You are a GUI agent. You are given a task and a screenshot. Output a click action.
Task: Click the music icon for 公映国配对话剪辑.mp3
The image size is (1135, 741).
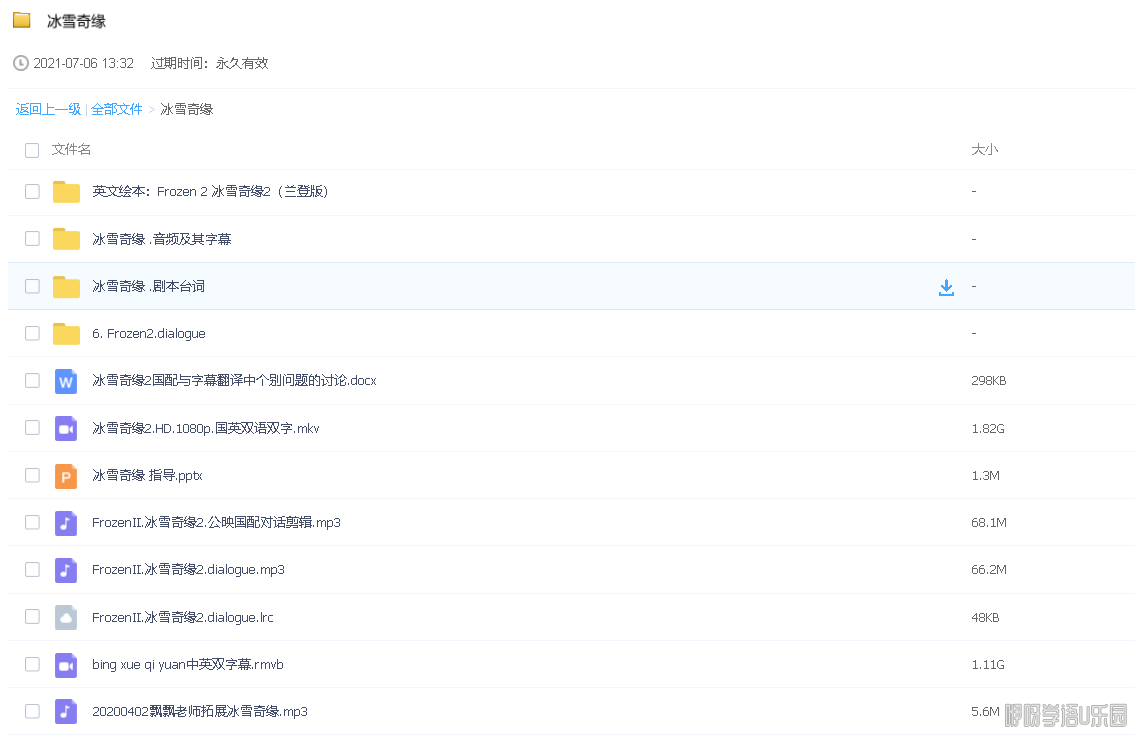(66, 523)
